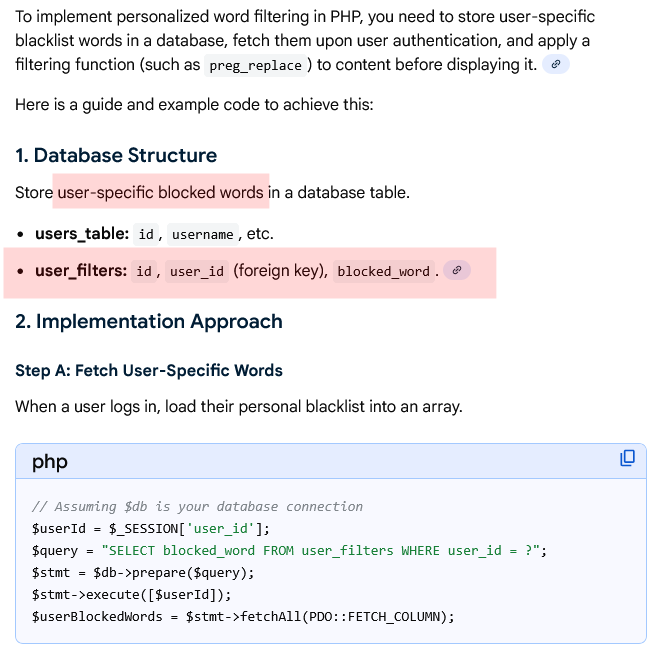Viewport: 664px width, 661px height.
Task: Click the "Step A: Fetch User-Specific Words" subheading
Action: click(149, 370)
